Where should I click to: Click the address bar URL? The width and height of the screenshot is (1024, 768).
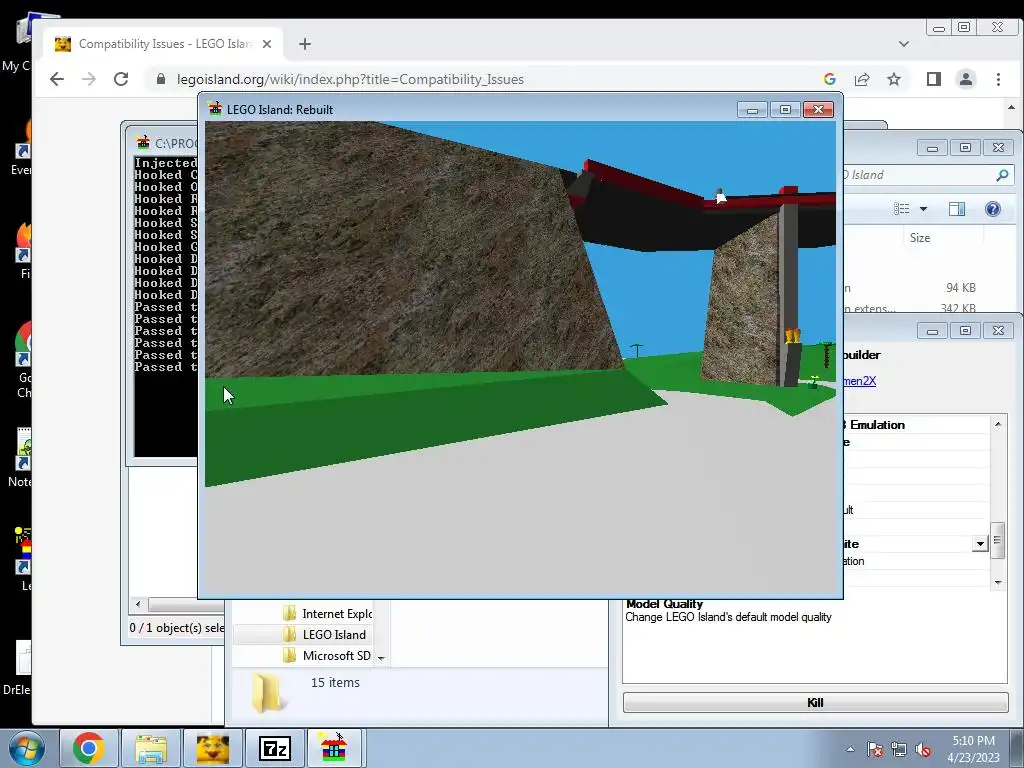click(350, 79)
